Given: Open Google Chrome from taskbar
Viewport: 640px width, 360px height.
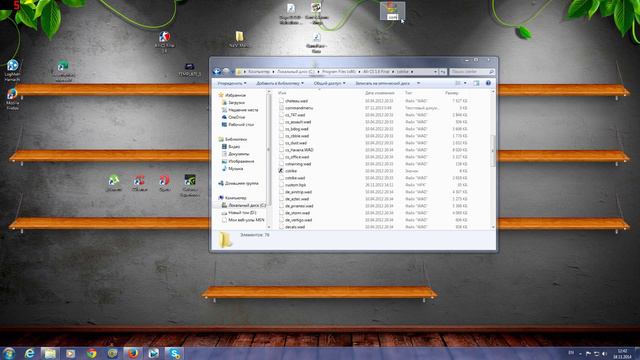Looking at the screenshot, I should tap(91, 353).
